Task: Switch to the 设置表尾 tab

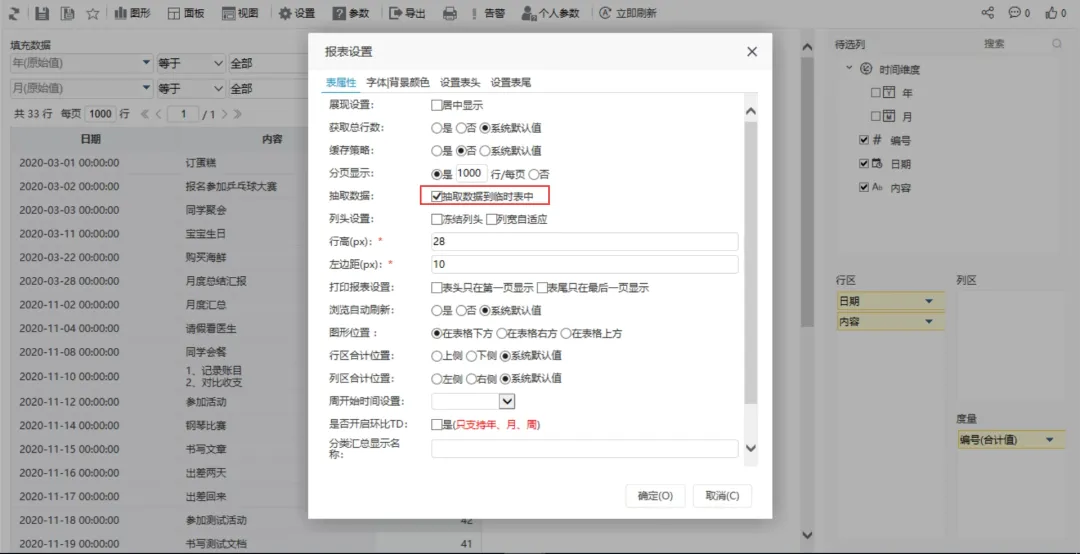Action: [510, 83]
